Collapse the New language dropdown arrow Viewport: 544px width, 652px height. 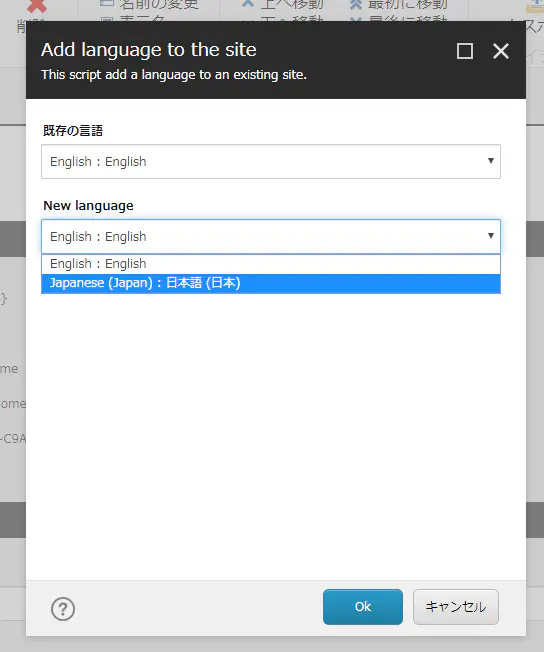(491, 236)
